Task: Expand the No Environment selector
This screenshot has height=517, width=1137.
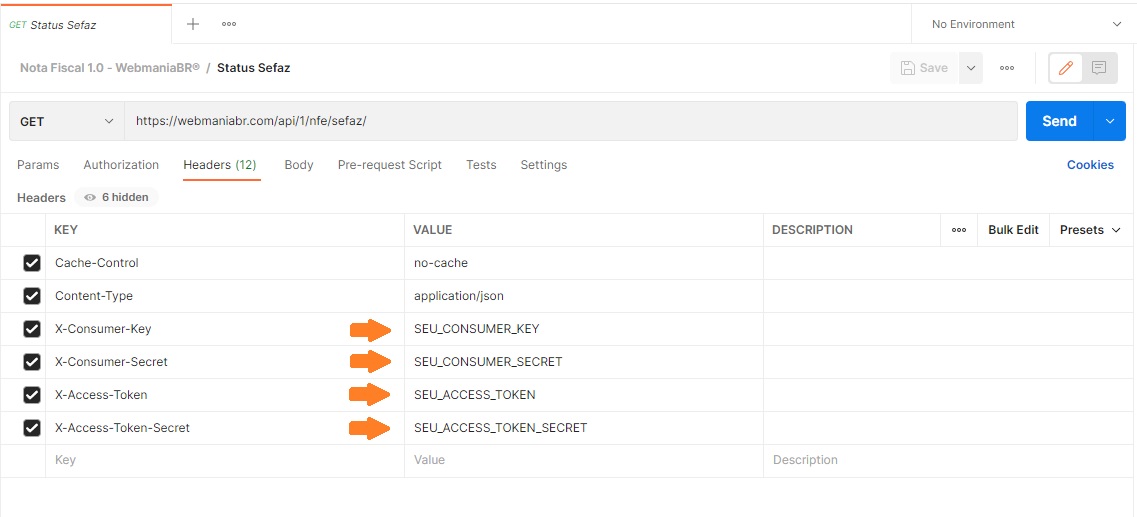Action: click(1024, 24)
